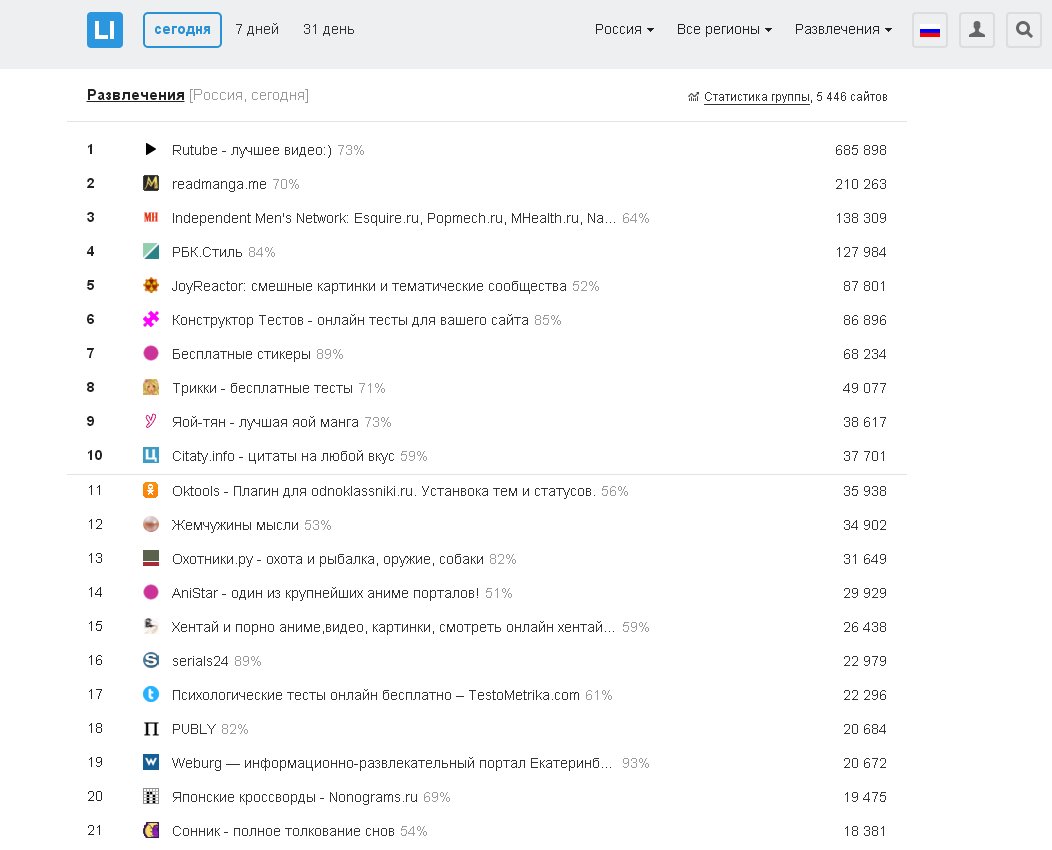The height and width of the screenshot is (850, 1052).
Task: Switch to the 7 дней period
Action: (257, 30)
